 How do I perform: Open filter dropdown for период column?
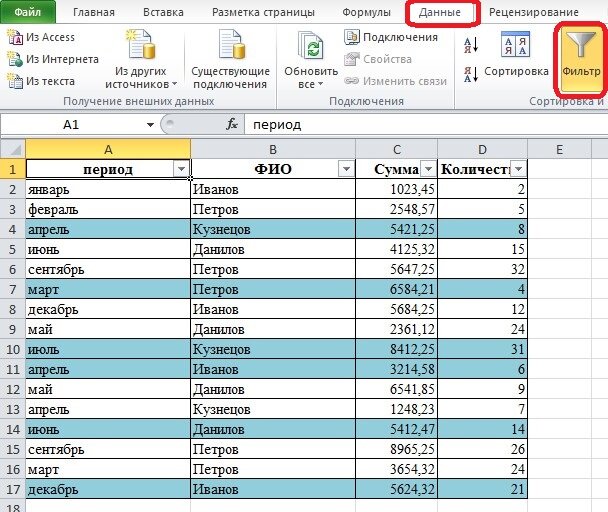[181, 170]
